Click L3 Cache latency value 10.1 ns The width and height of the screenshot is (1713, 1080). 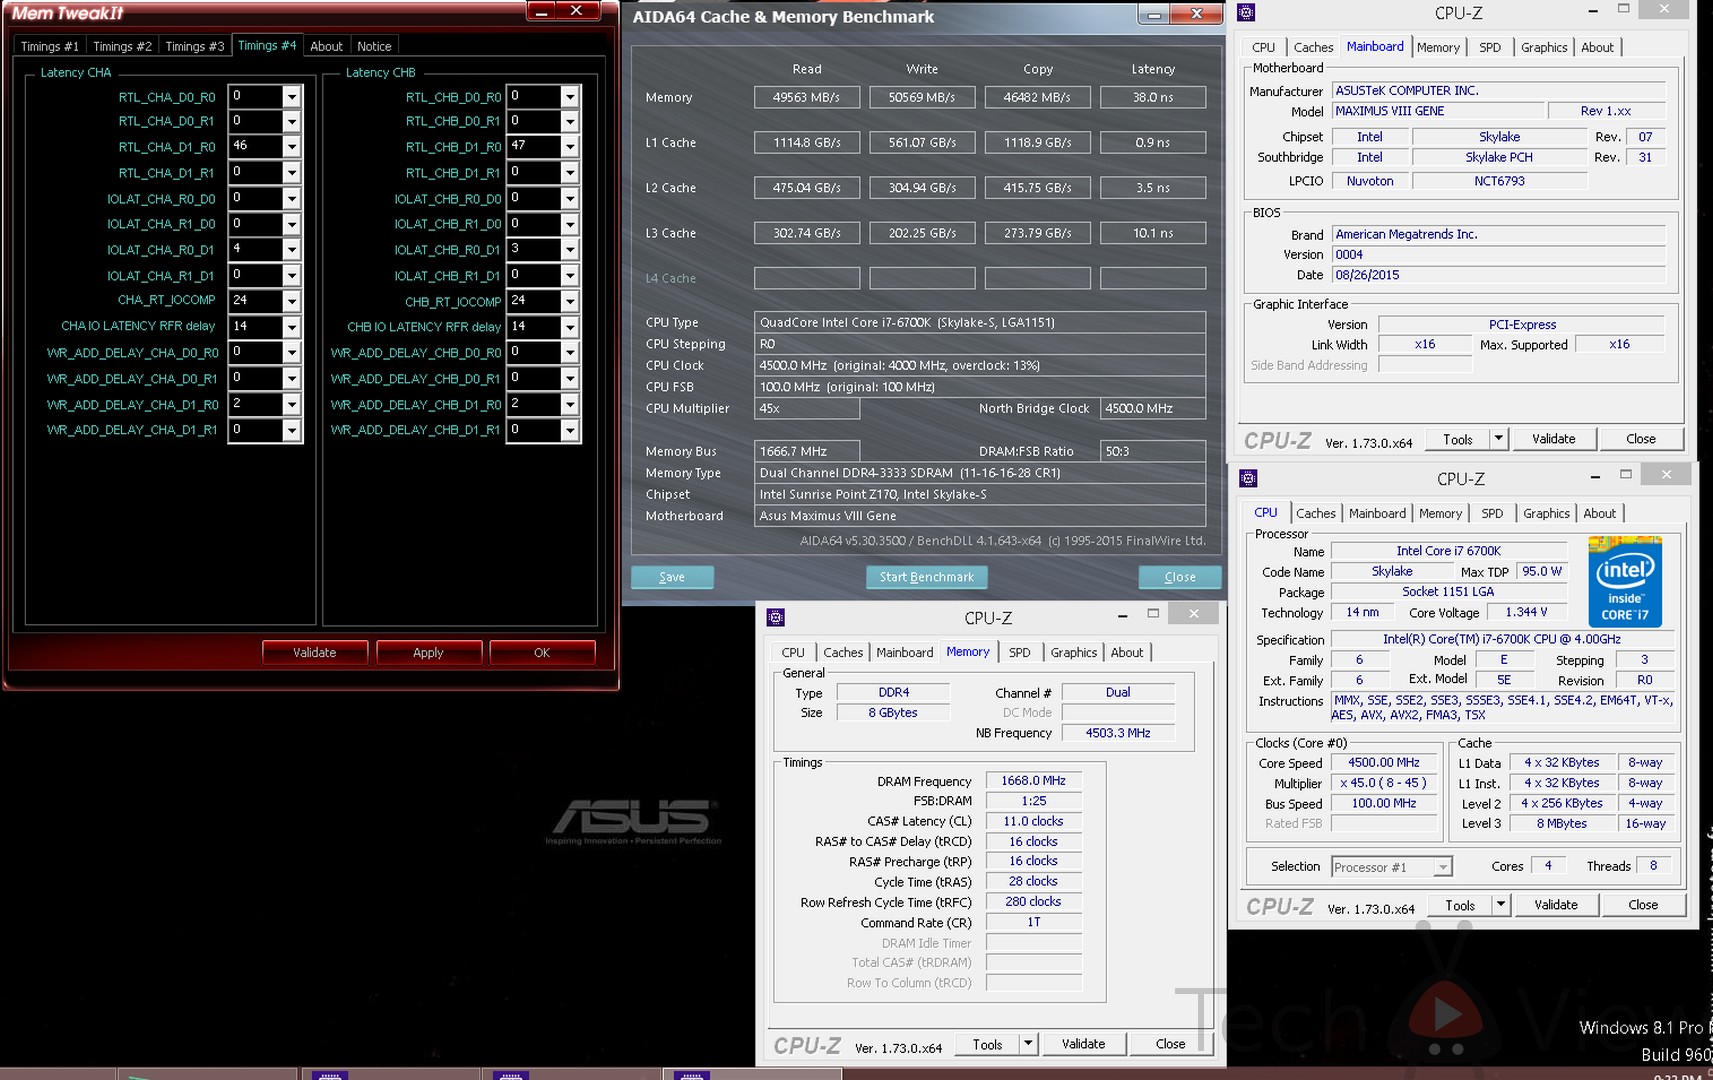pyautogui.click(x=1153, y=233)
